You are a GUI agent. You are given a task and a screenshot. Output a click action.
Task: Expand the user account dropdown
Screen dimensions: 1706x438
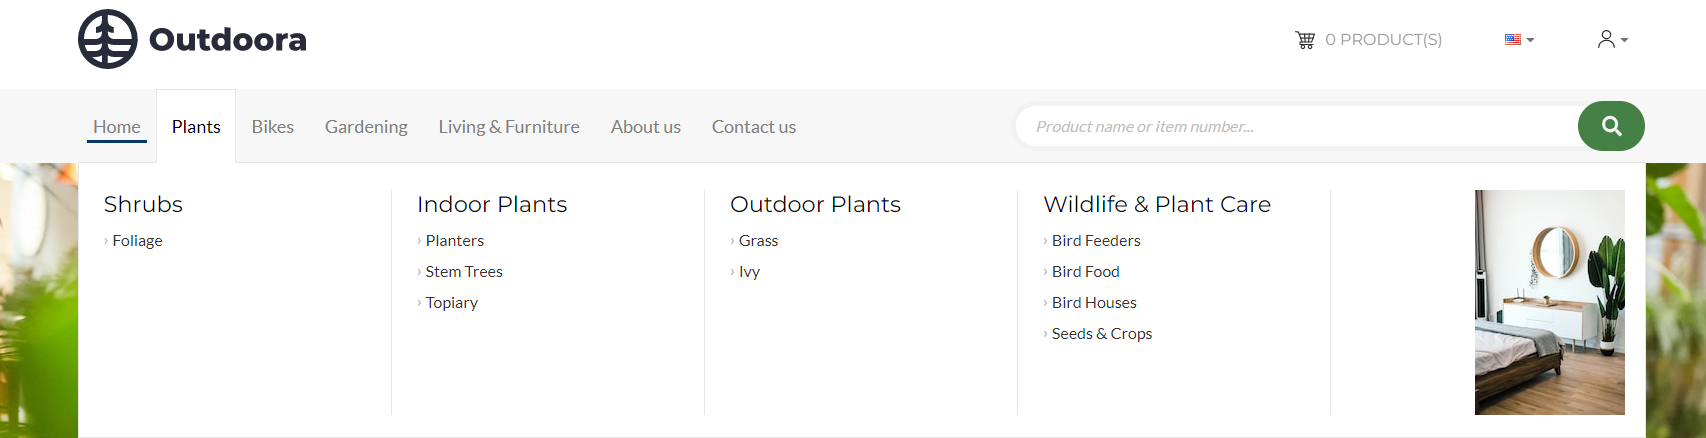(x=1612, y=40)
